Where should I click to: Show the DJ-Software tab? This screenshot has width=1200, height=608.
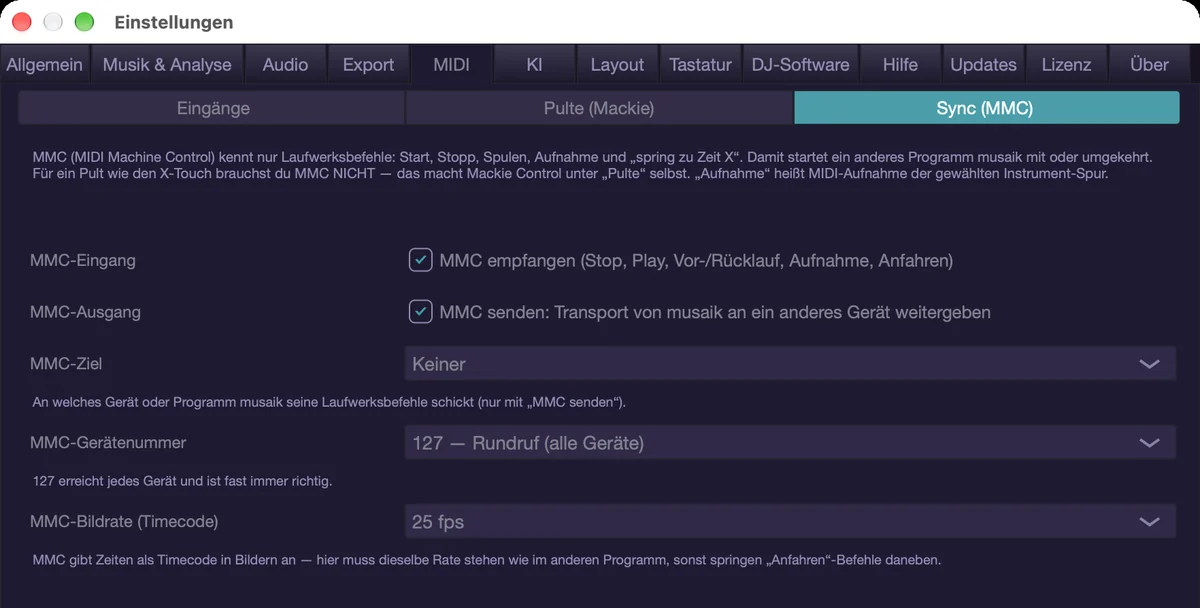click(x=800, y=64)
